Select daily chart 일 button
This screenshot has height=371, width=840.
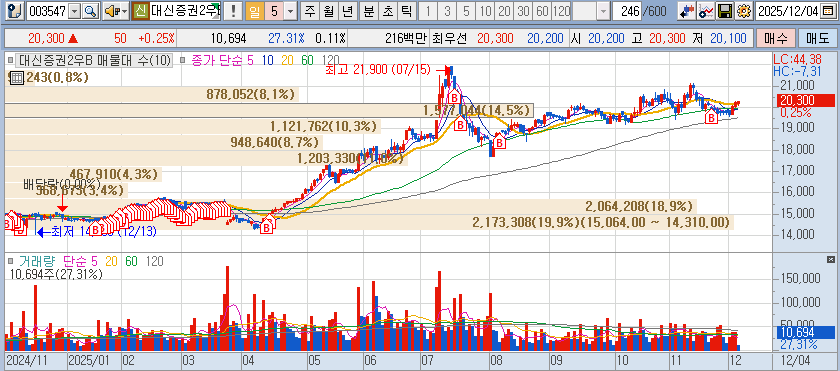[x=254, y=10]
